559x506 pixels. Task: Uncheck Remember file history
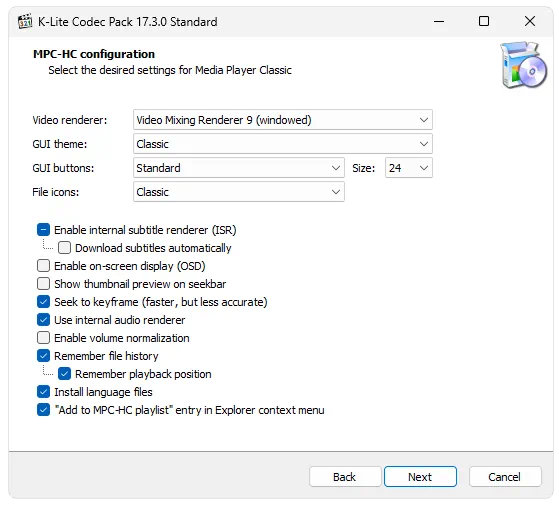click(43, 356)
